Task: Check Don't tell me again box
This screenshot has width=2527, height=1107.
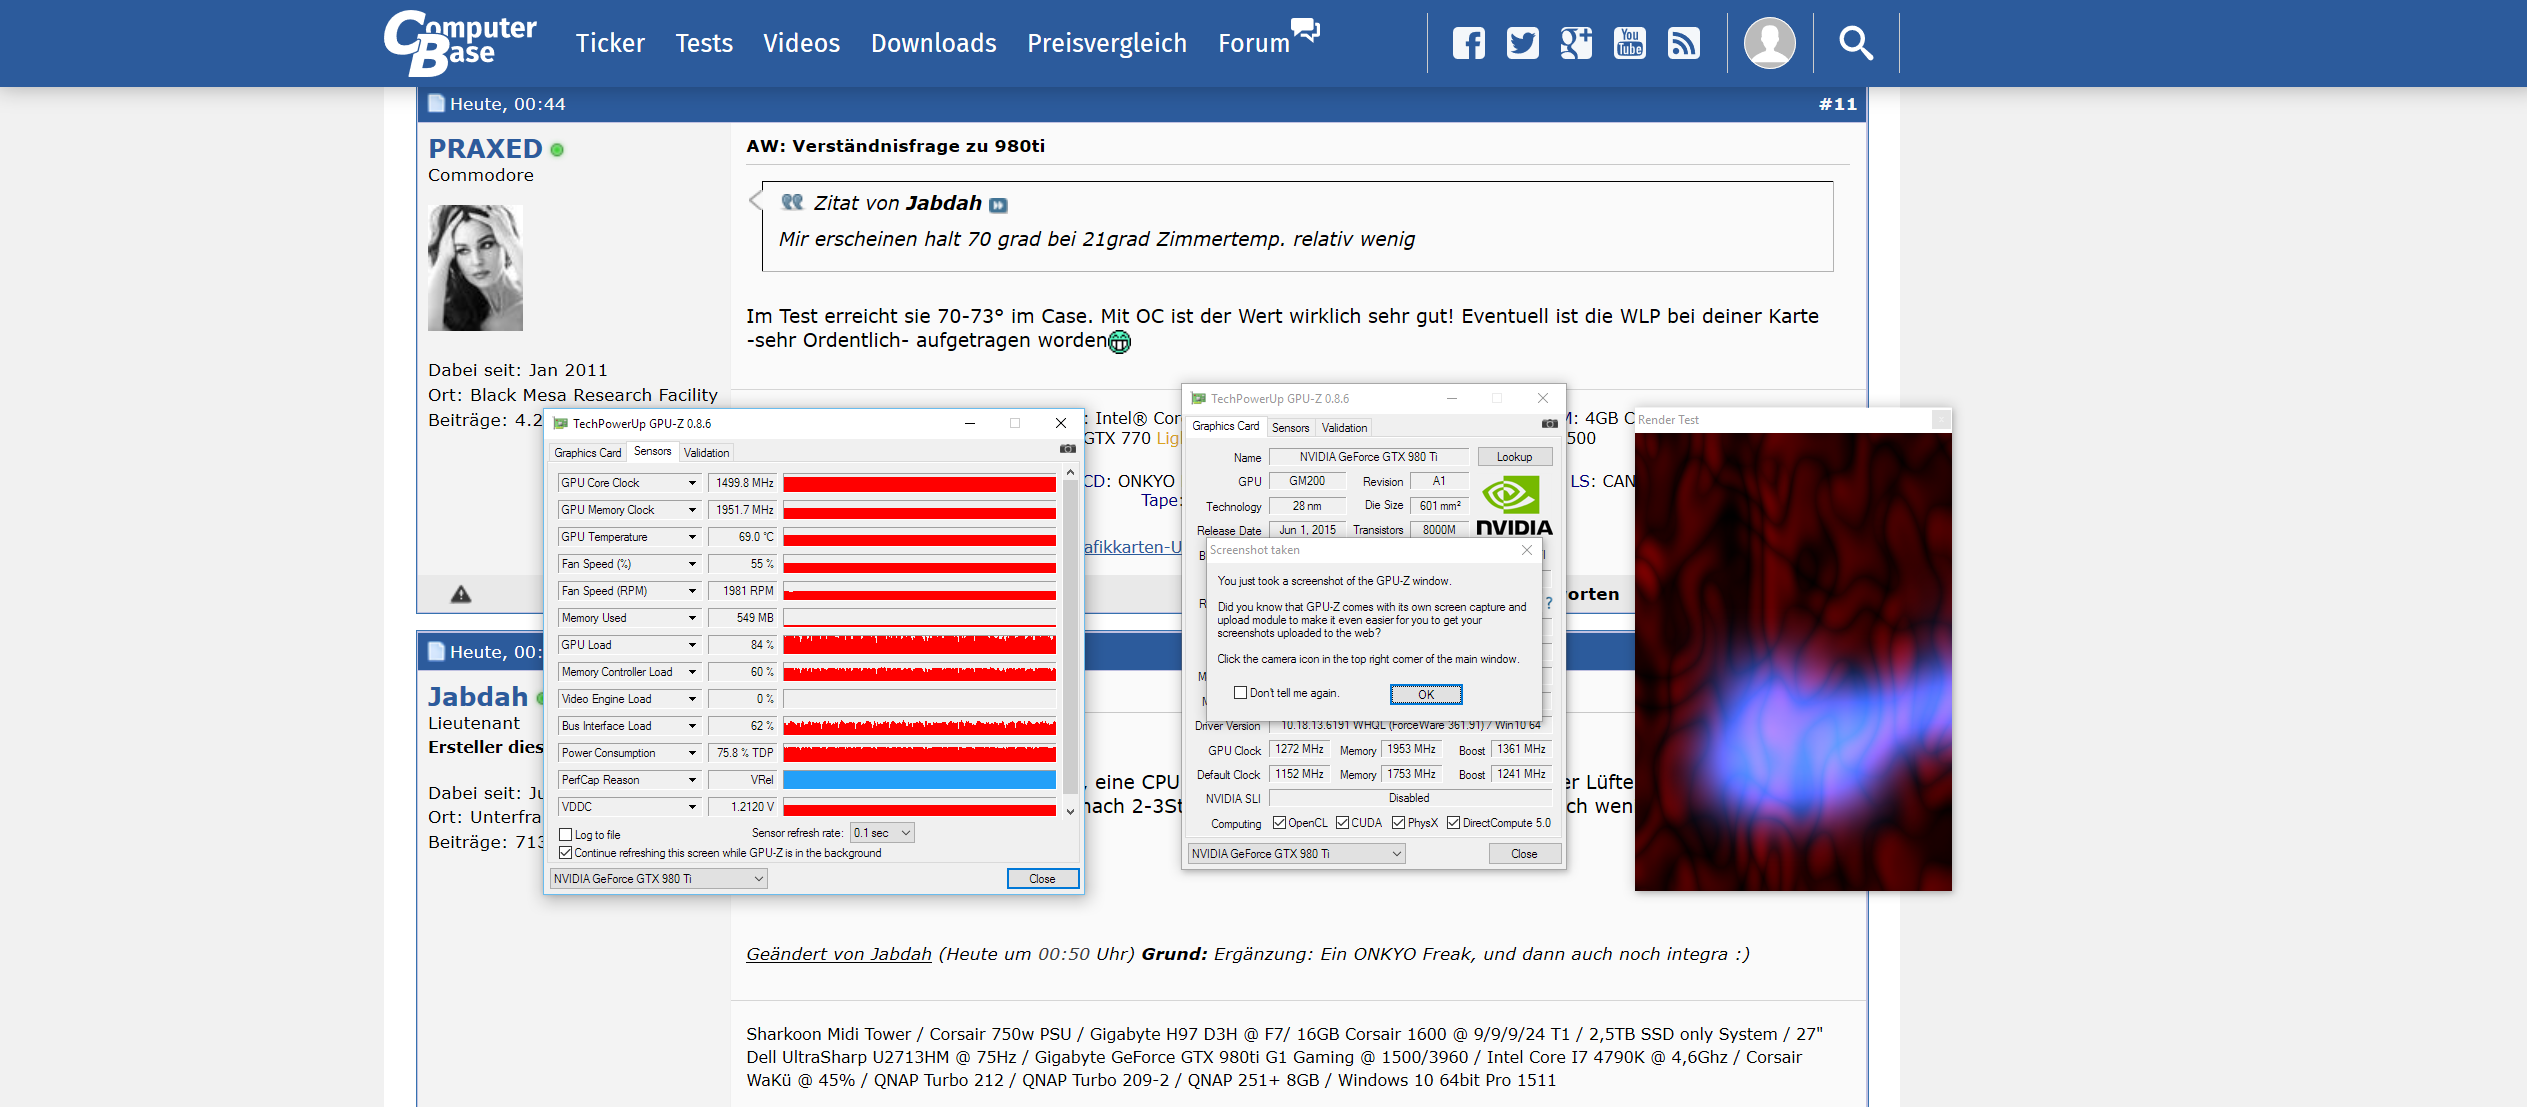Action: tap(1240, 692)
